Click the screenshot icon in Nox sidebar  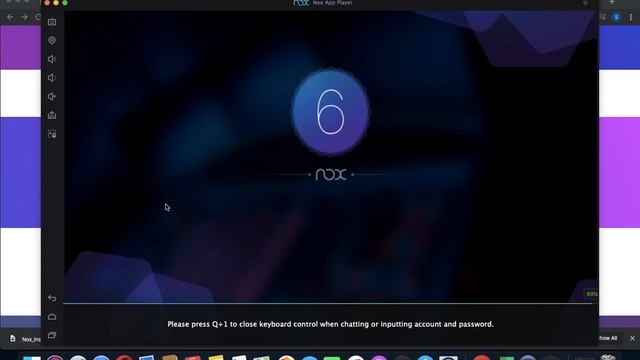[52, 22]
